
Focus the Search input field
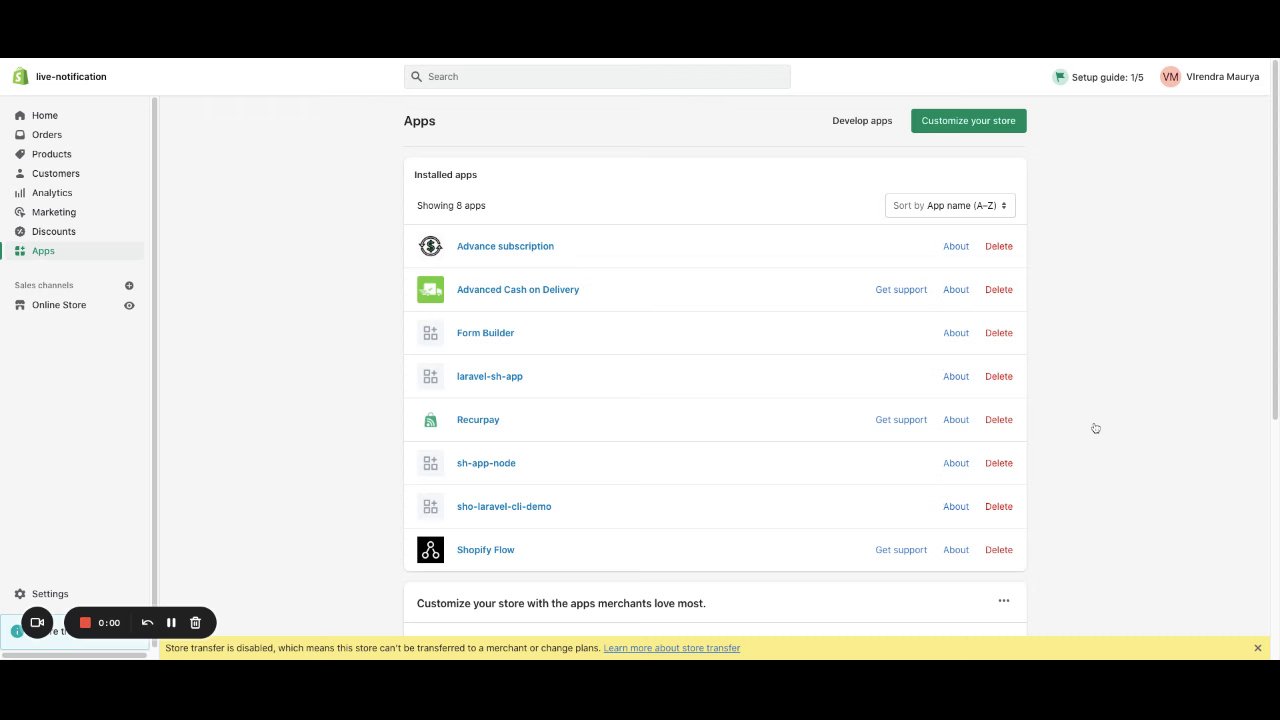600,77
